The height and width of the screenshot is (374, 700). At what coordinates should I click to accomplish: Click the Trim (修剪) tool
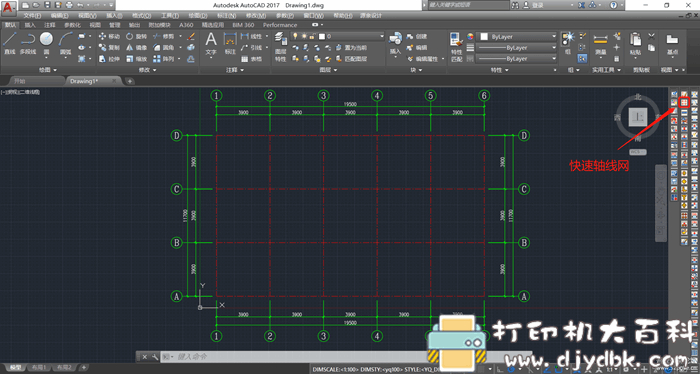[163, 36]
